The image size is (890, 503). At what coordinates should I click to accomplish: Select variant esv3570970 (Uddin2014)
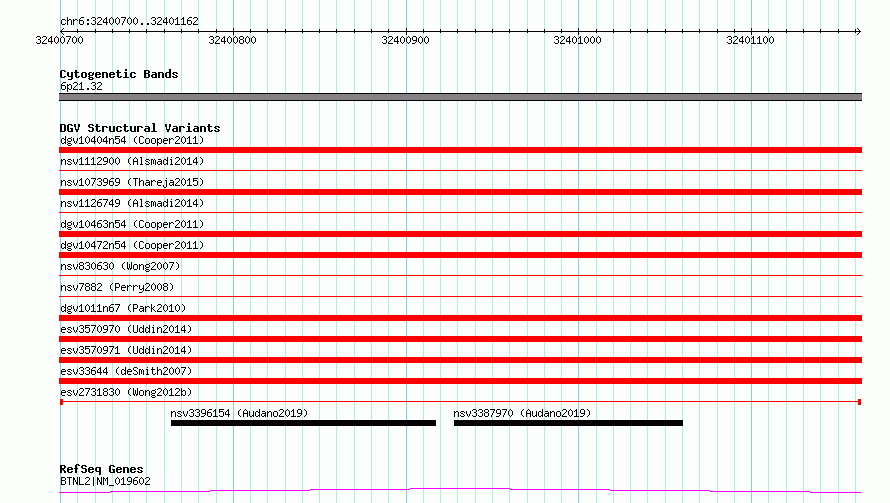(x=126, y=329)
